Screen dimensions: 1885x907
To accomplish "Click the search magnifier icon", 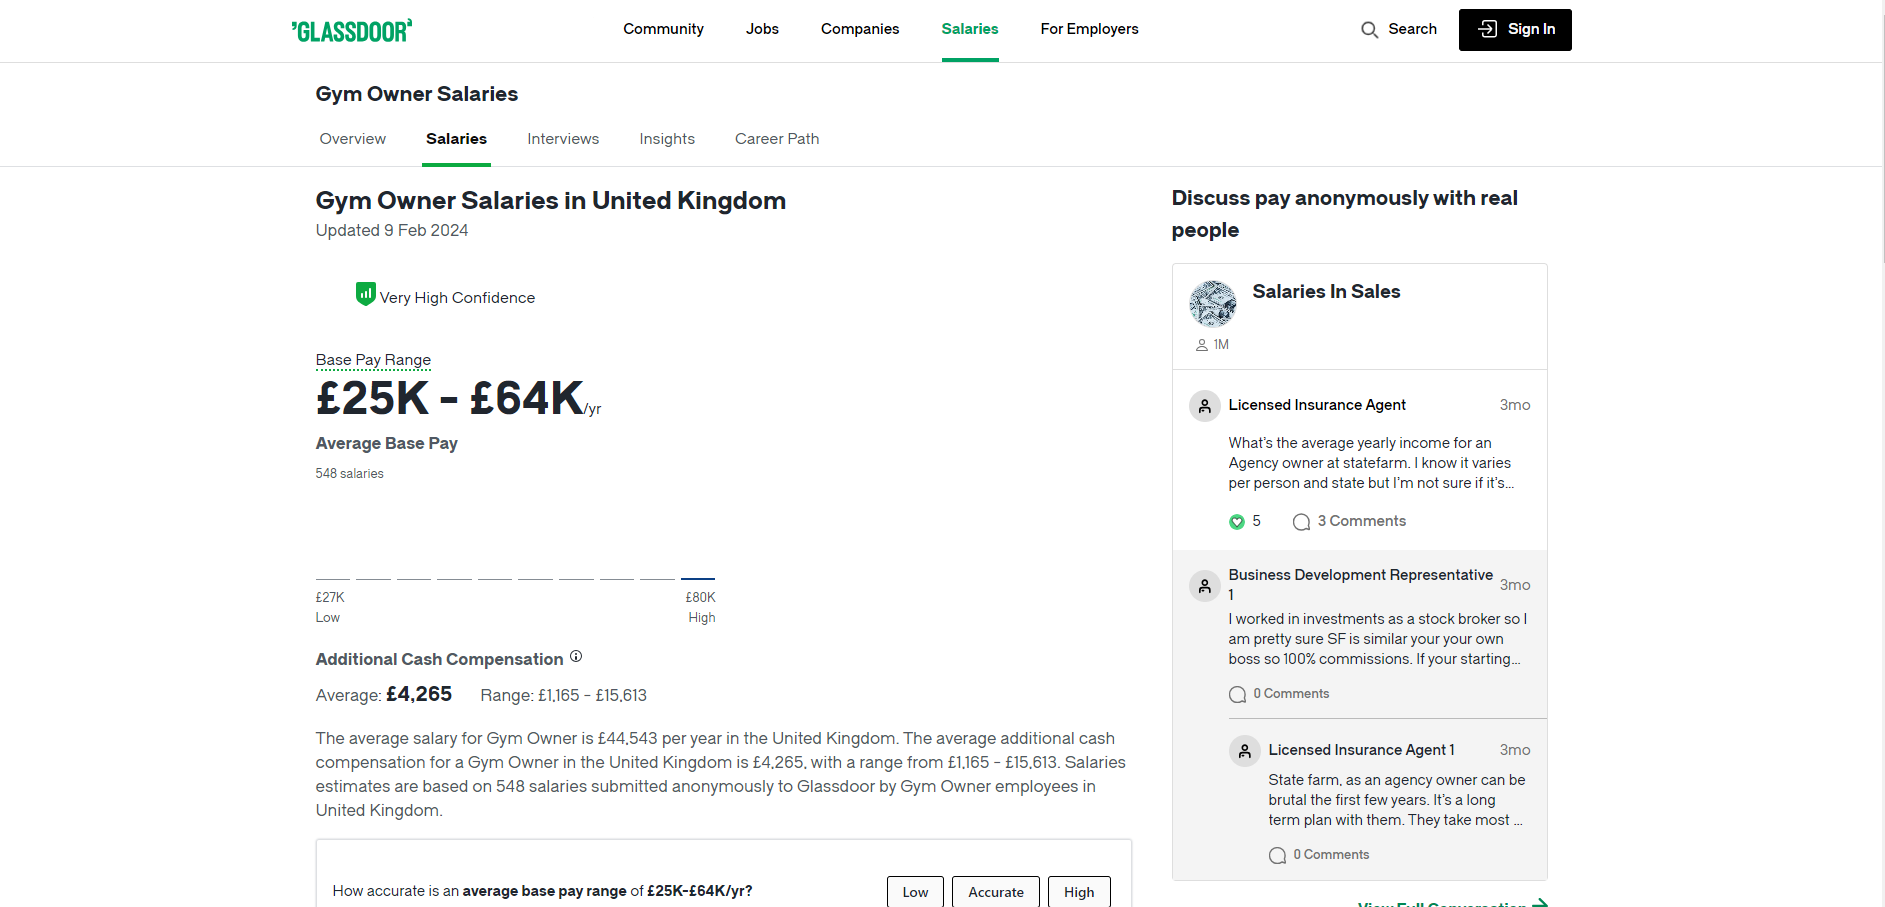I will pos(1369,30).
